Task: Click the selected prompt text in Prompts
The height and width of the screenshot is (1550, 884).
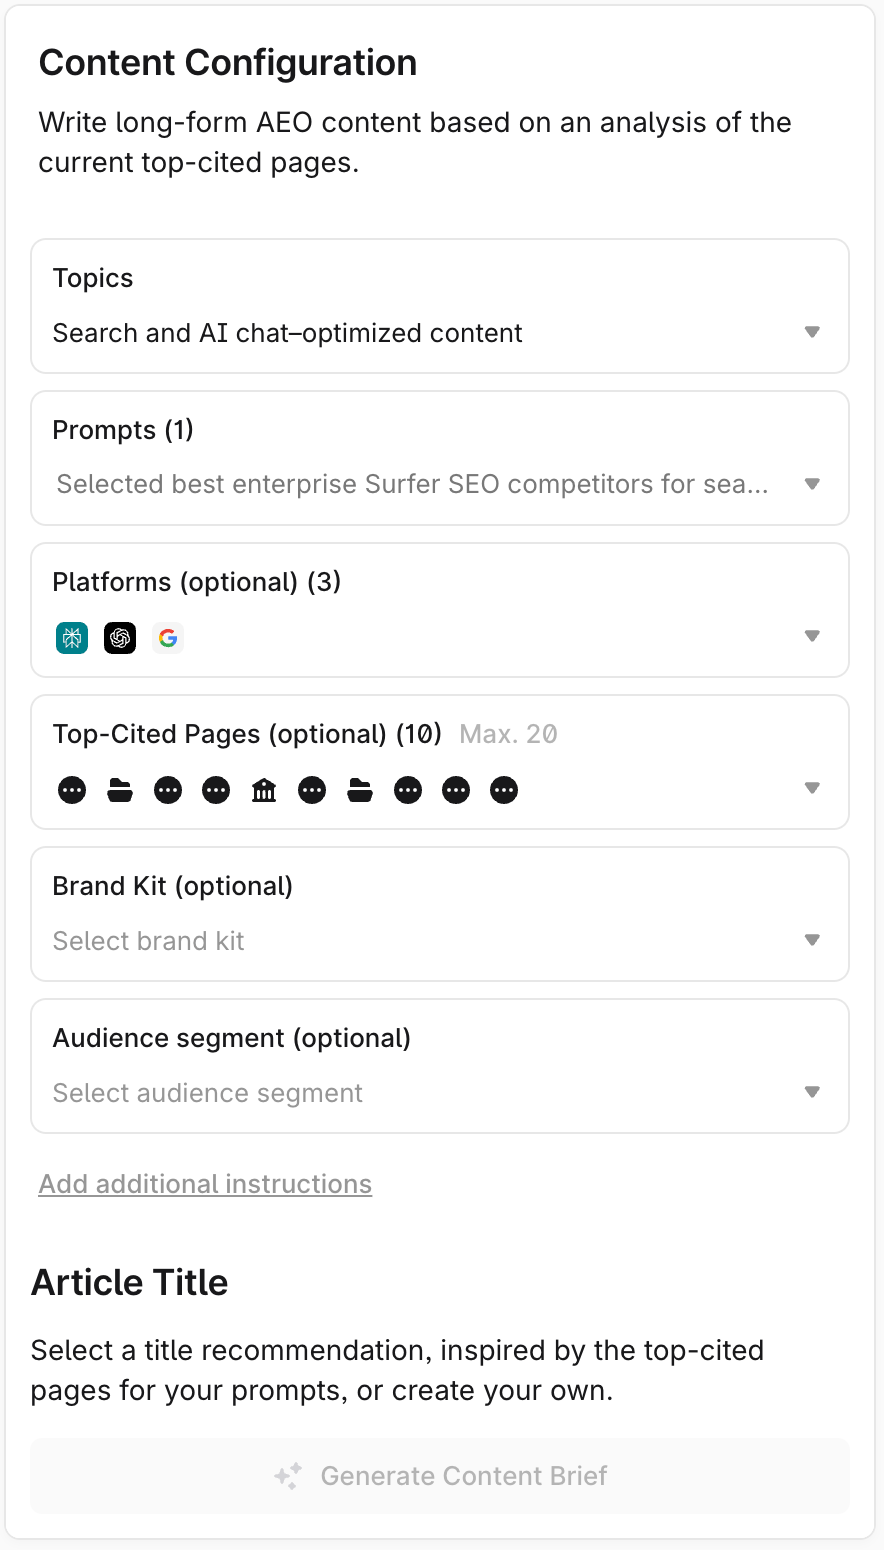Action: pos(412,485)
